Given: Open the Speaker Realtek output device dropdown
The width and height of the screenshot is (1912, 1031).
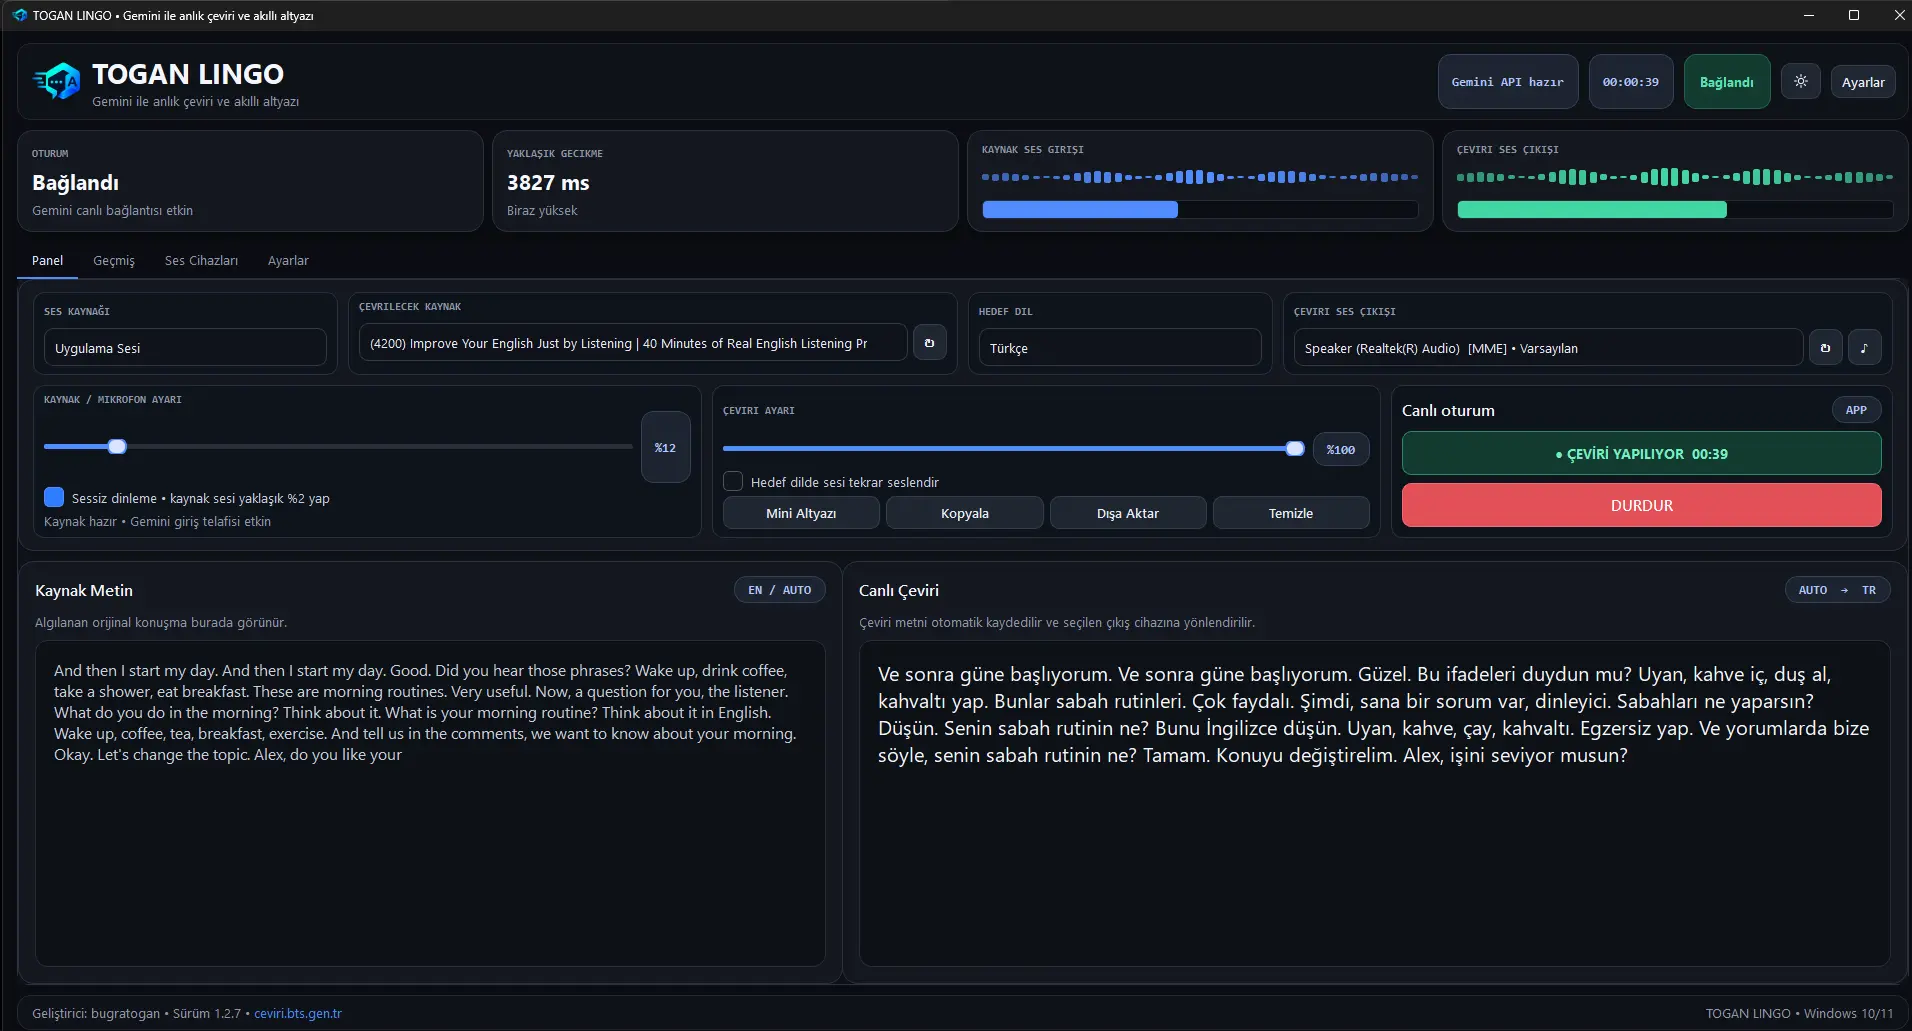Looking at the screenshot, I should pyautogui.click(x=1548, y=348).
